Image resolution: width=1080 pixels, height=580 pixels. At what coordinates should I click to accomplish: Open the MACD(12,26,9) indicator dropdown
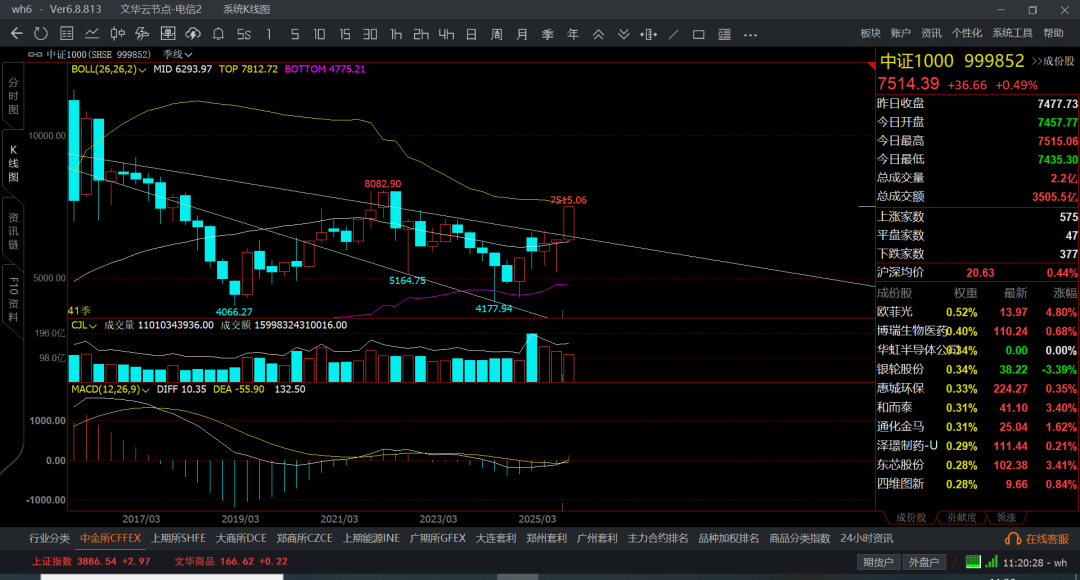110,389
